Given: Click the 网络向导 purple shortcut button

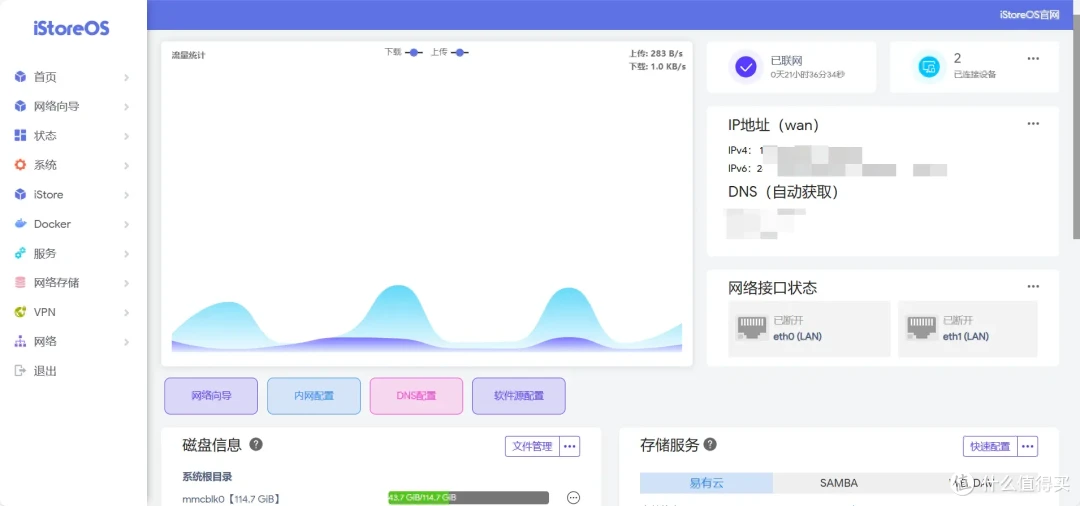Looking at the screenshot, I should coord(211,396).
